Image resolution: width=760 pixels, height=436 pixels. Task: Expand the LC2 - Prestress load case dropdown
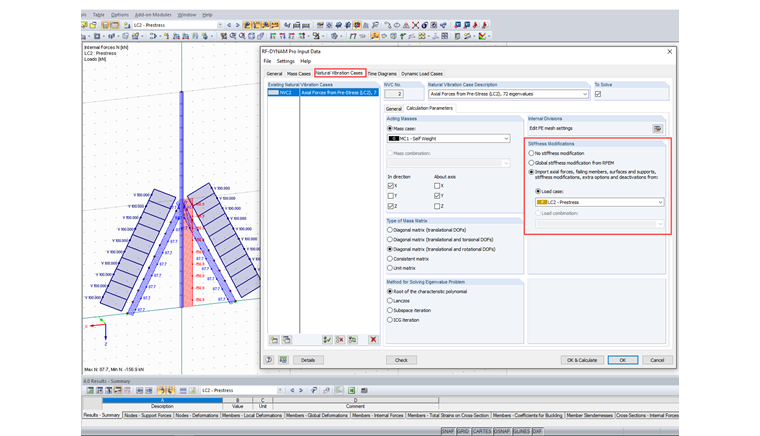point(660,202)
